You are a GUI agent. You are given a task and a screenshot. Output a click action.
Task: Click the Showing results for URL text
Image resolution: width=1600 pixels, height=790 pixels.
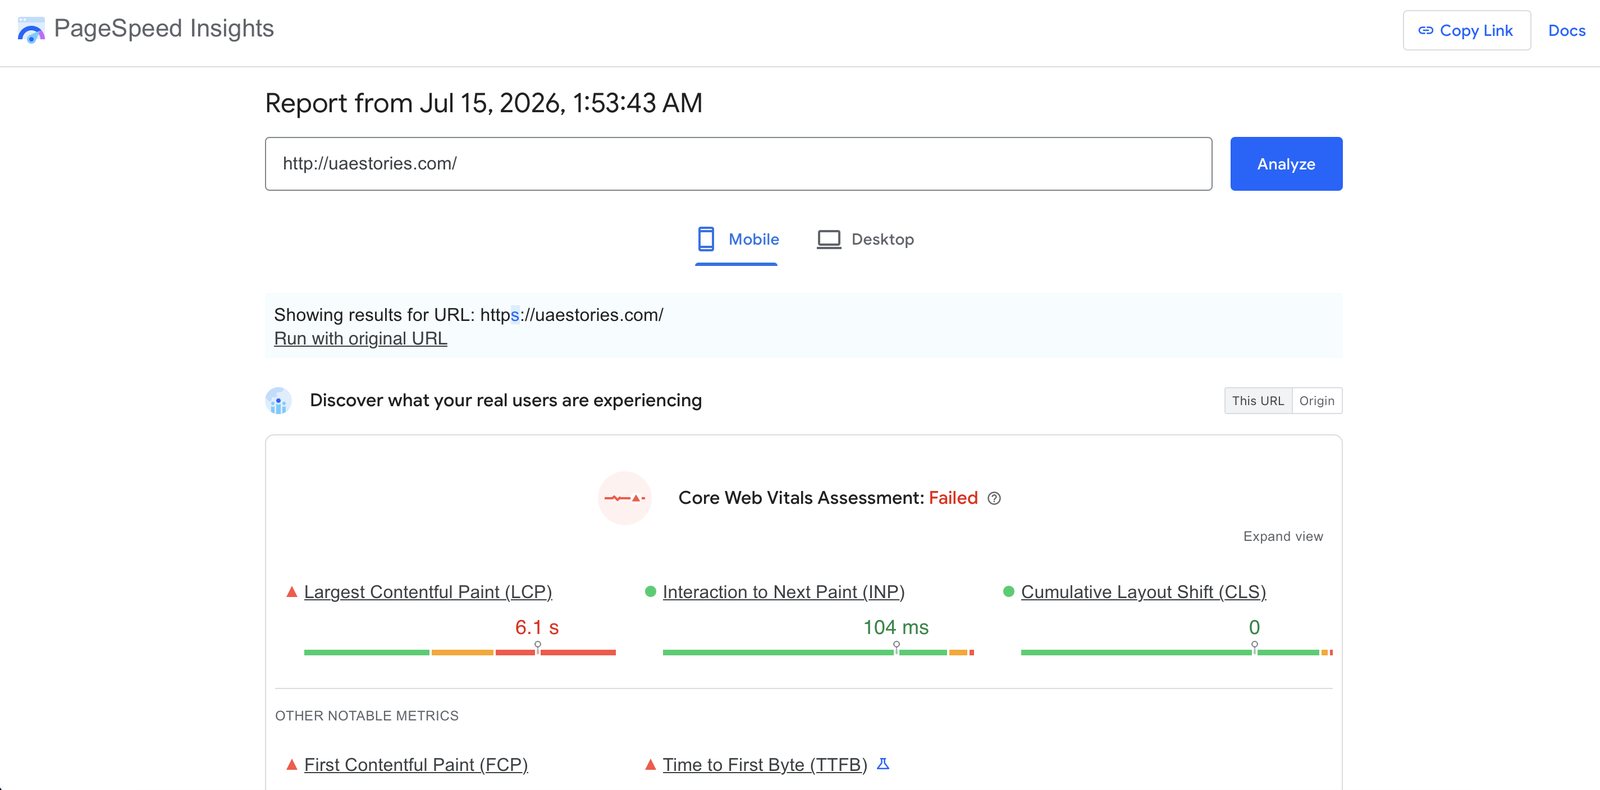tap(469, 315)
